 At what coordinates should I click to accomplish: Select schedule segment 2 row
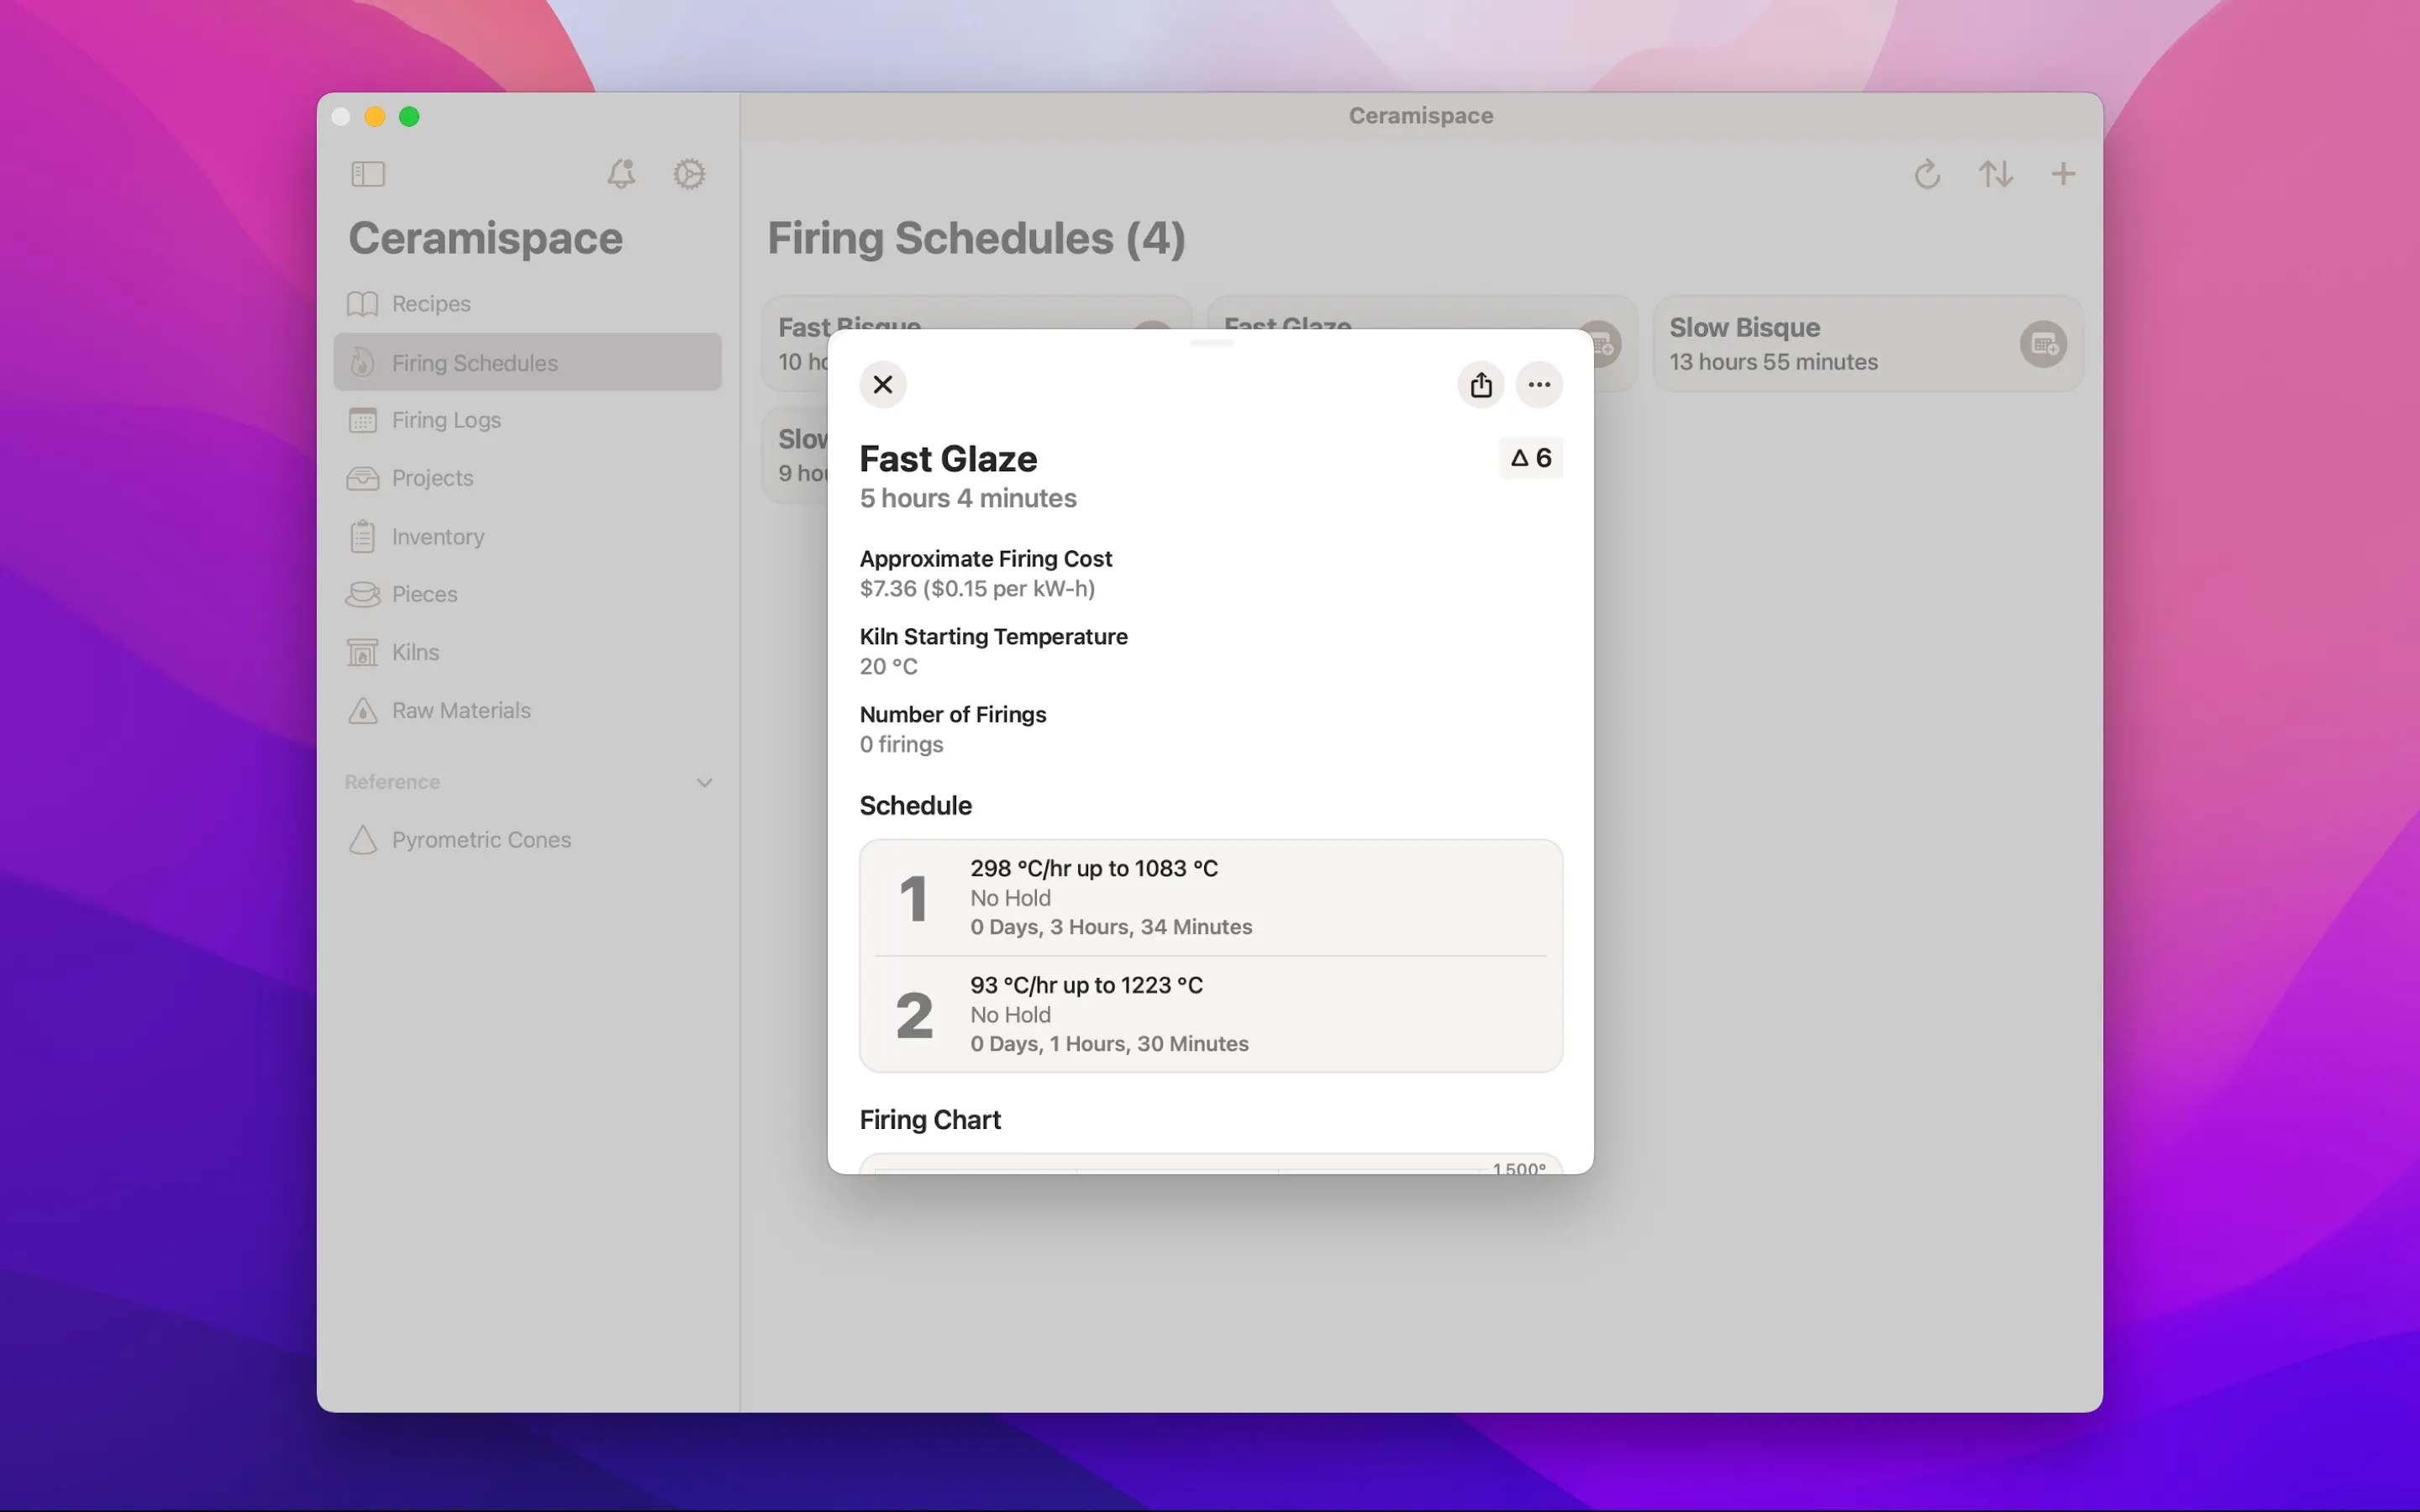coord(1210,1014)
